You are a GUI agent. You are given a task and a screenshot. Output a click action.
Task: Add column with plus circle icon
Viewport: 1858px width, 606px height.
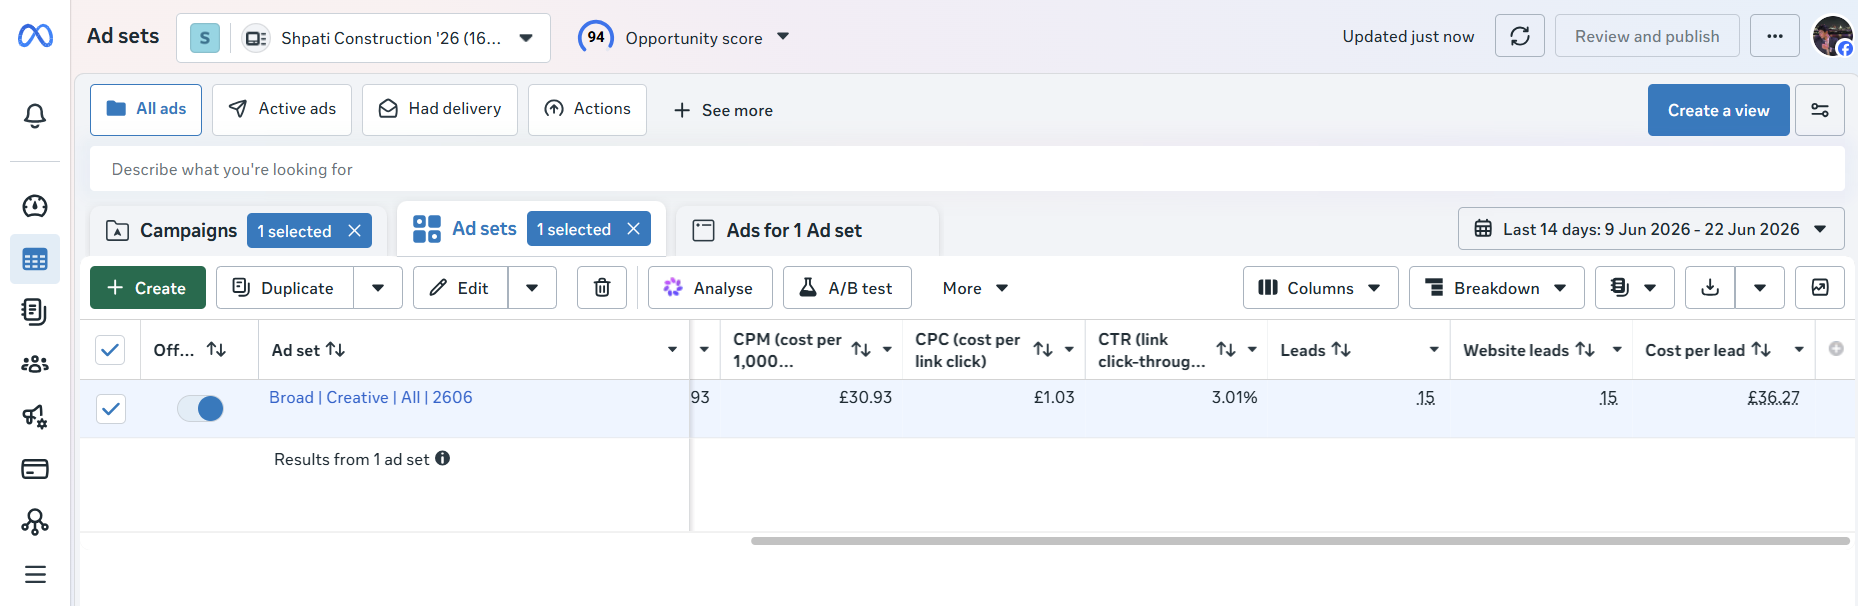pos(1836,349)
